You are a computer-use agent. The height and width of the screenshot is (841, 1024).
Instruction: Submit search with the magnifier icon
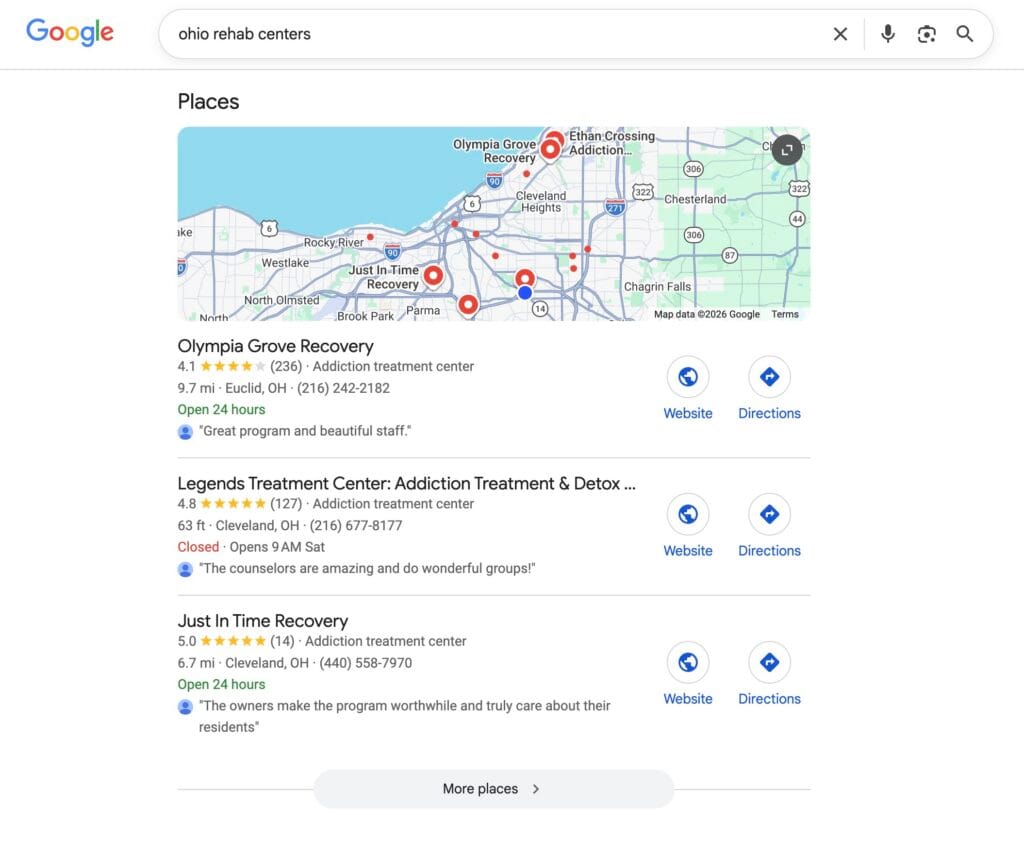tap(965, 34)
